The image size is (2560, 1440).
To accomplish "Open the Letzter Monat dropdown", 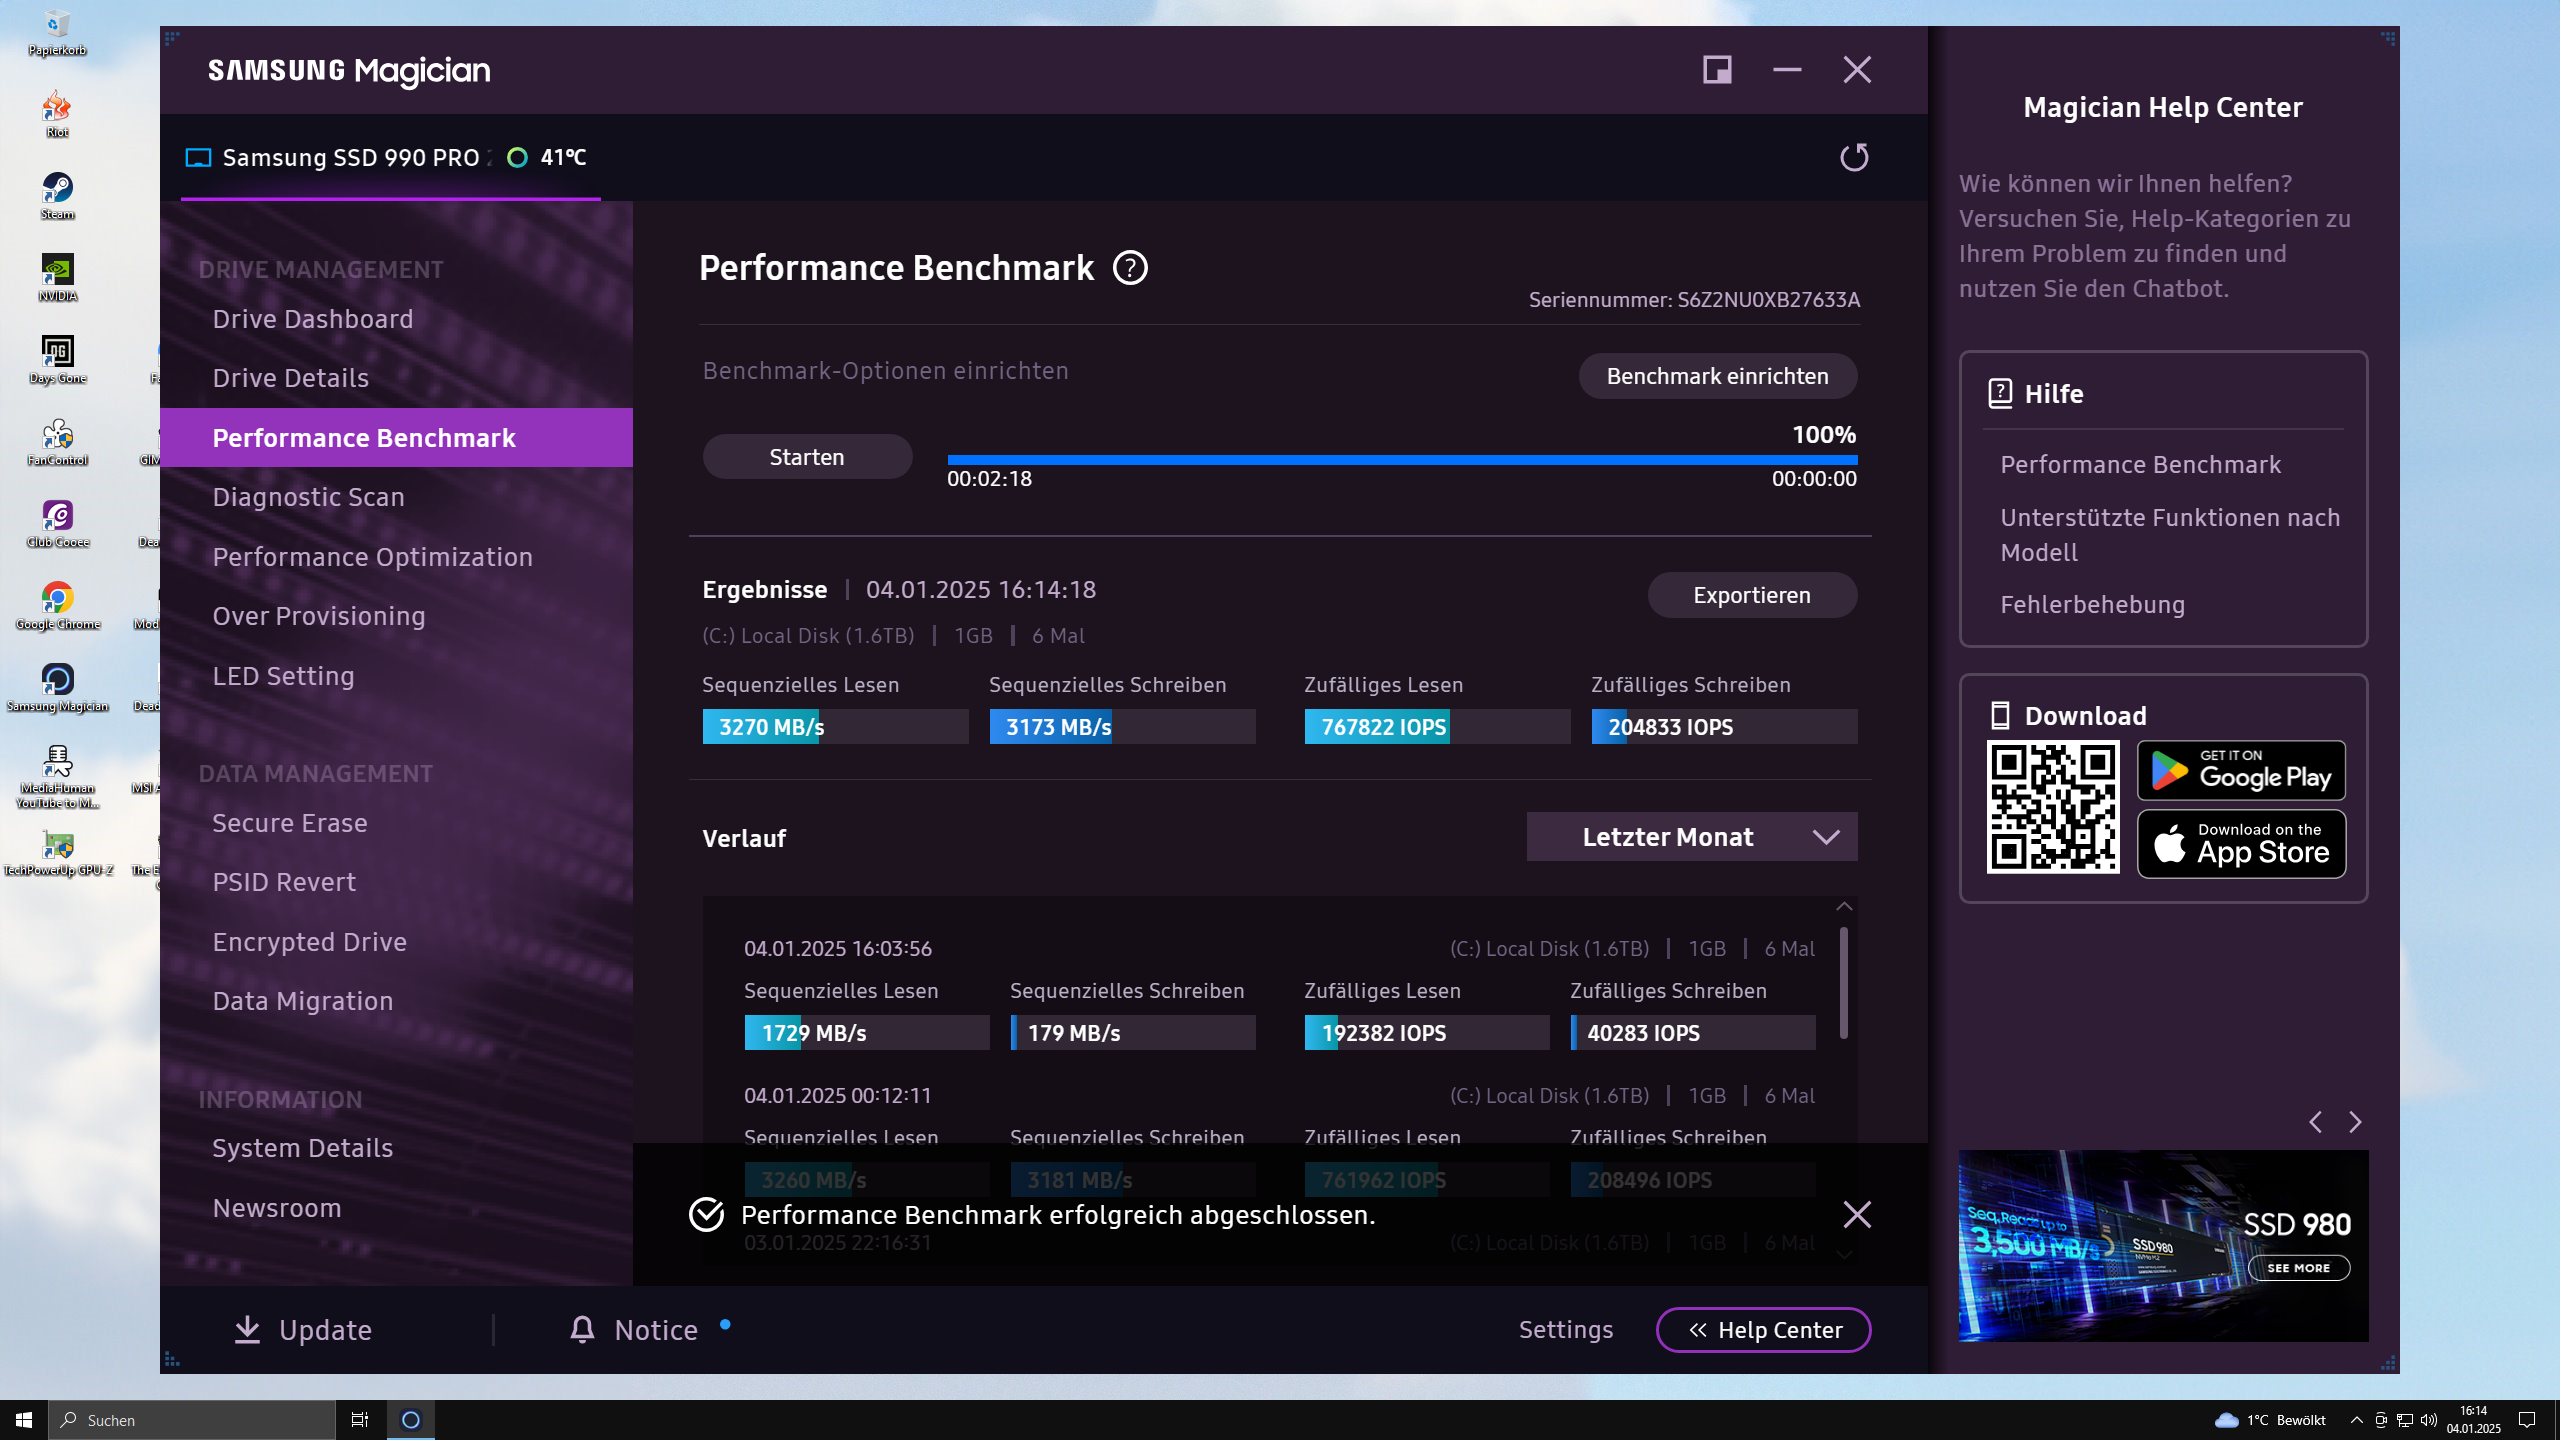I will [x=1691, y=836].
